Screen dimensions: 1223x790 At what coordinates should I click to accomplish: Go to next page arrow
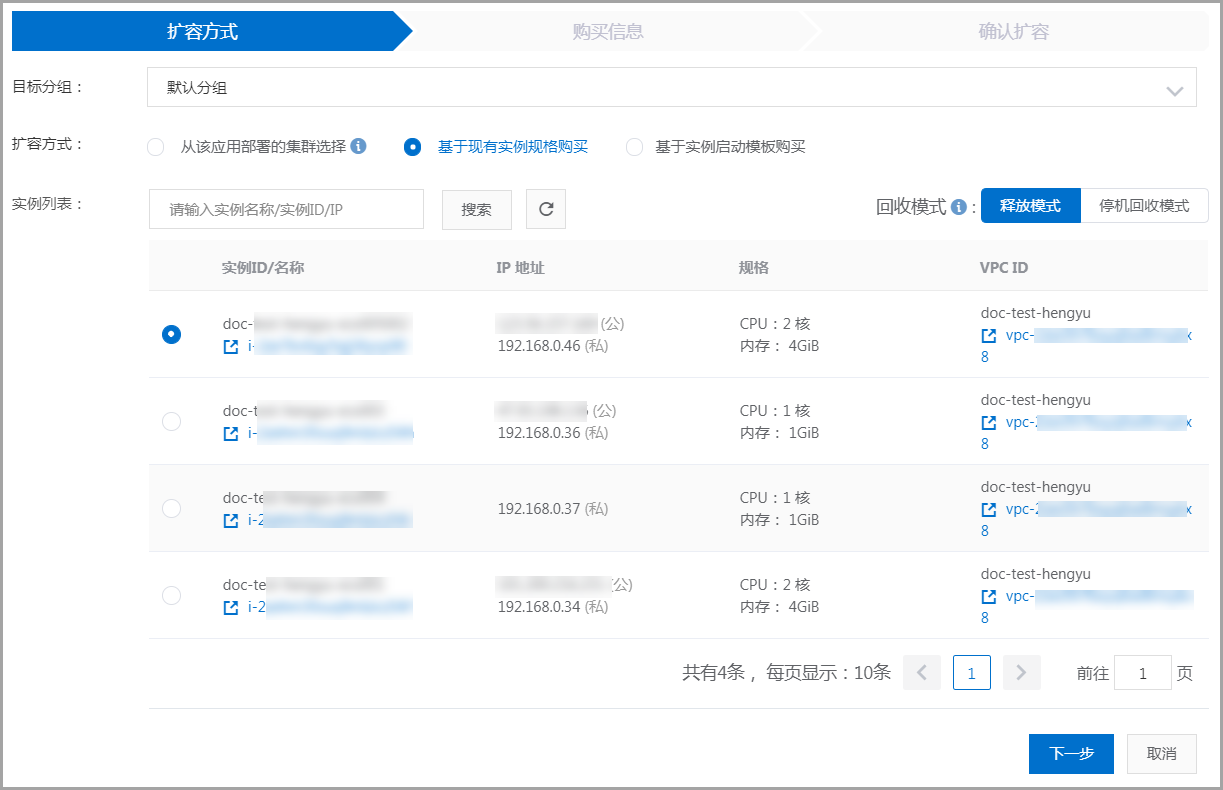[1022, 673]
